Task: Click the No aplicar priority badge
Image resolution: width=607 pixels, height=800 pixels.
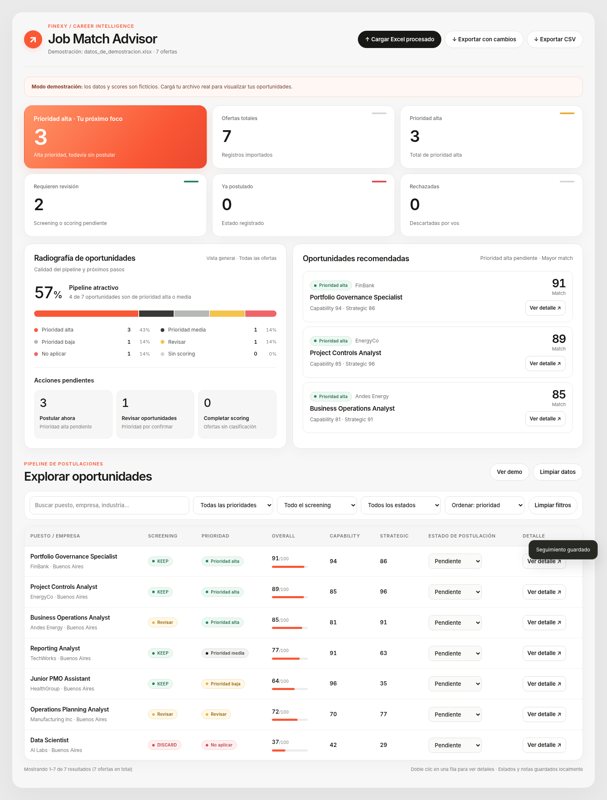Action: point(219,745)
